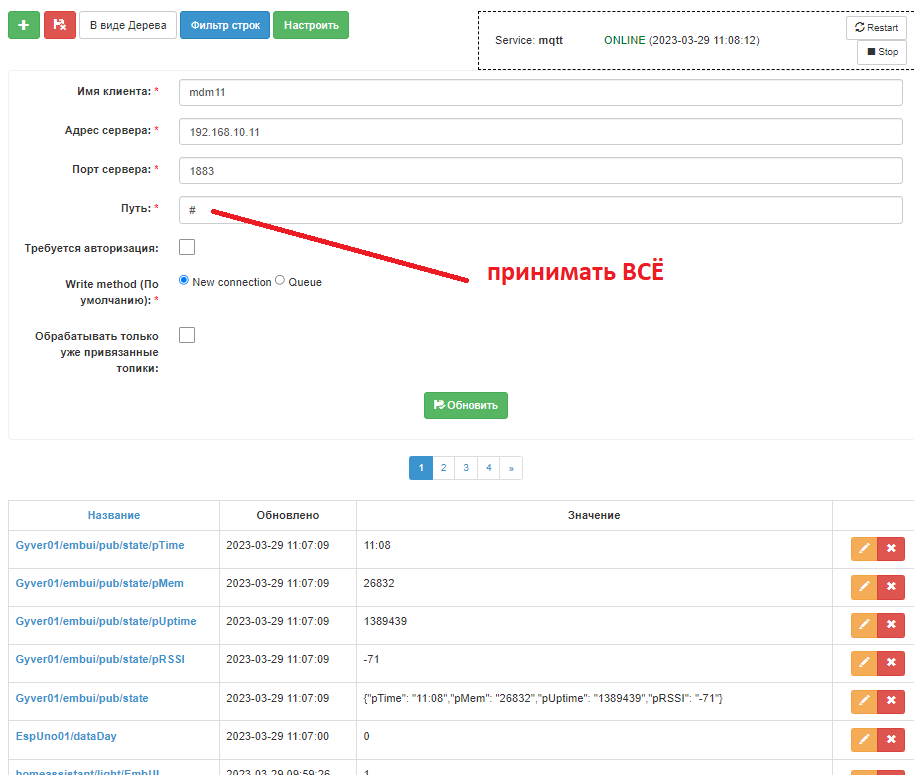This screenshot has width=914, height=775.
Task: Go to pagination page 4
Action: (x=488, y=468)
